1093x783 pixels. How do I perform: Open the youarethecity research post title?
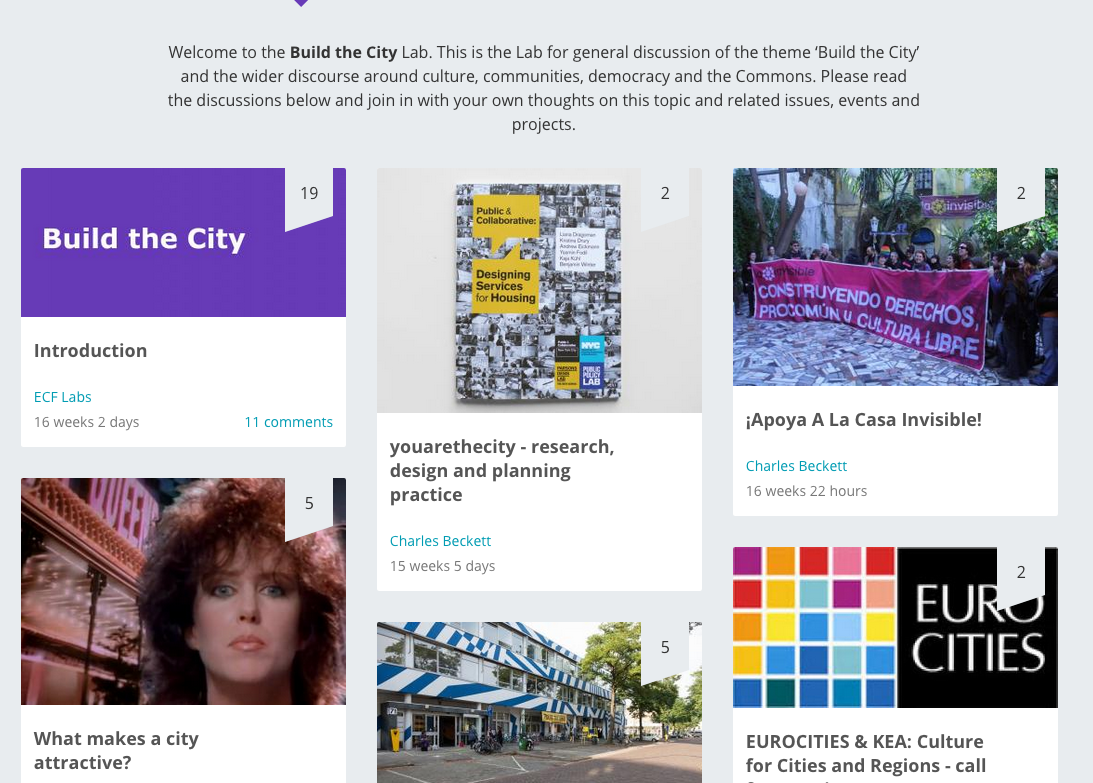pyautogui.click(x=501, y=470)
